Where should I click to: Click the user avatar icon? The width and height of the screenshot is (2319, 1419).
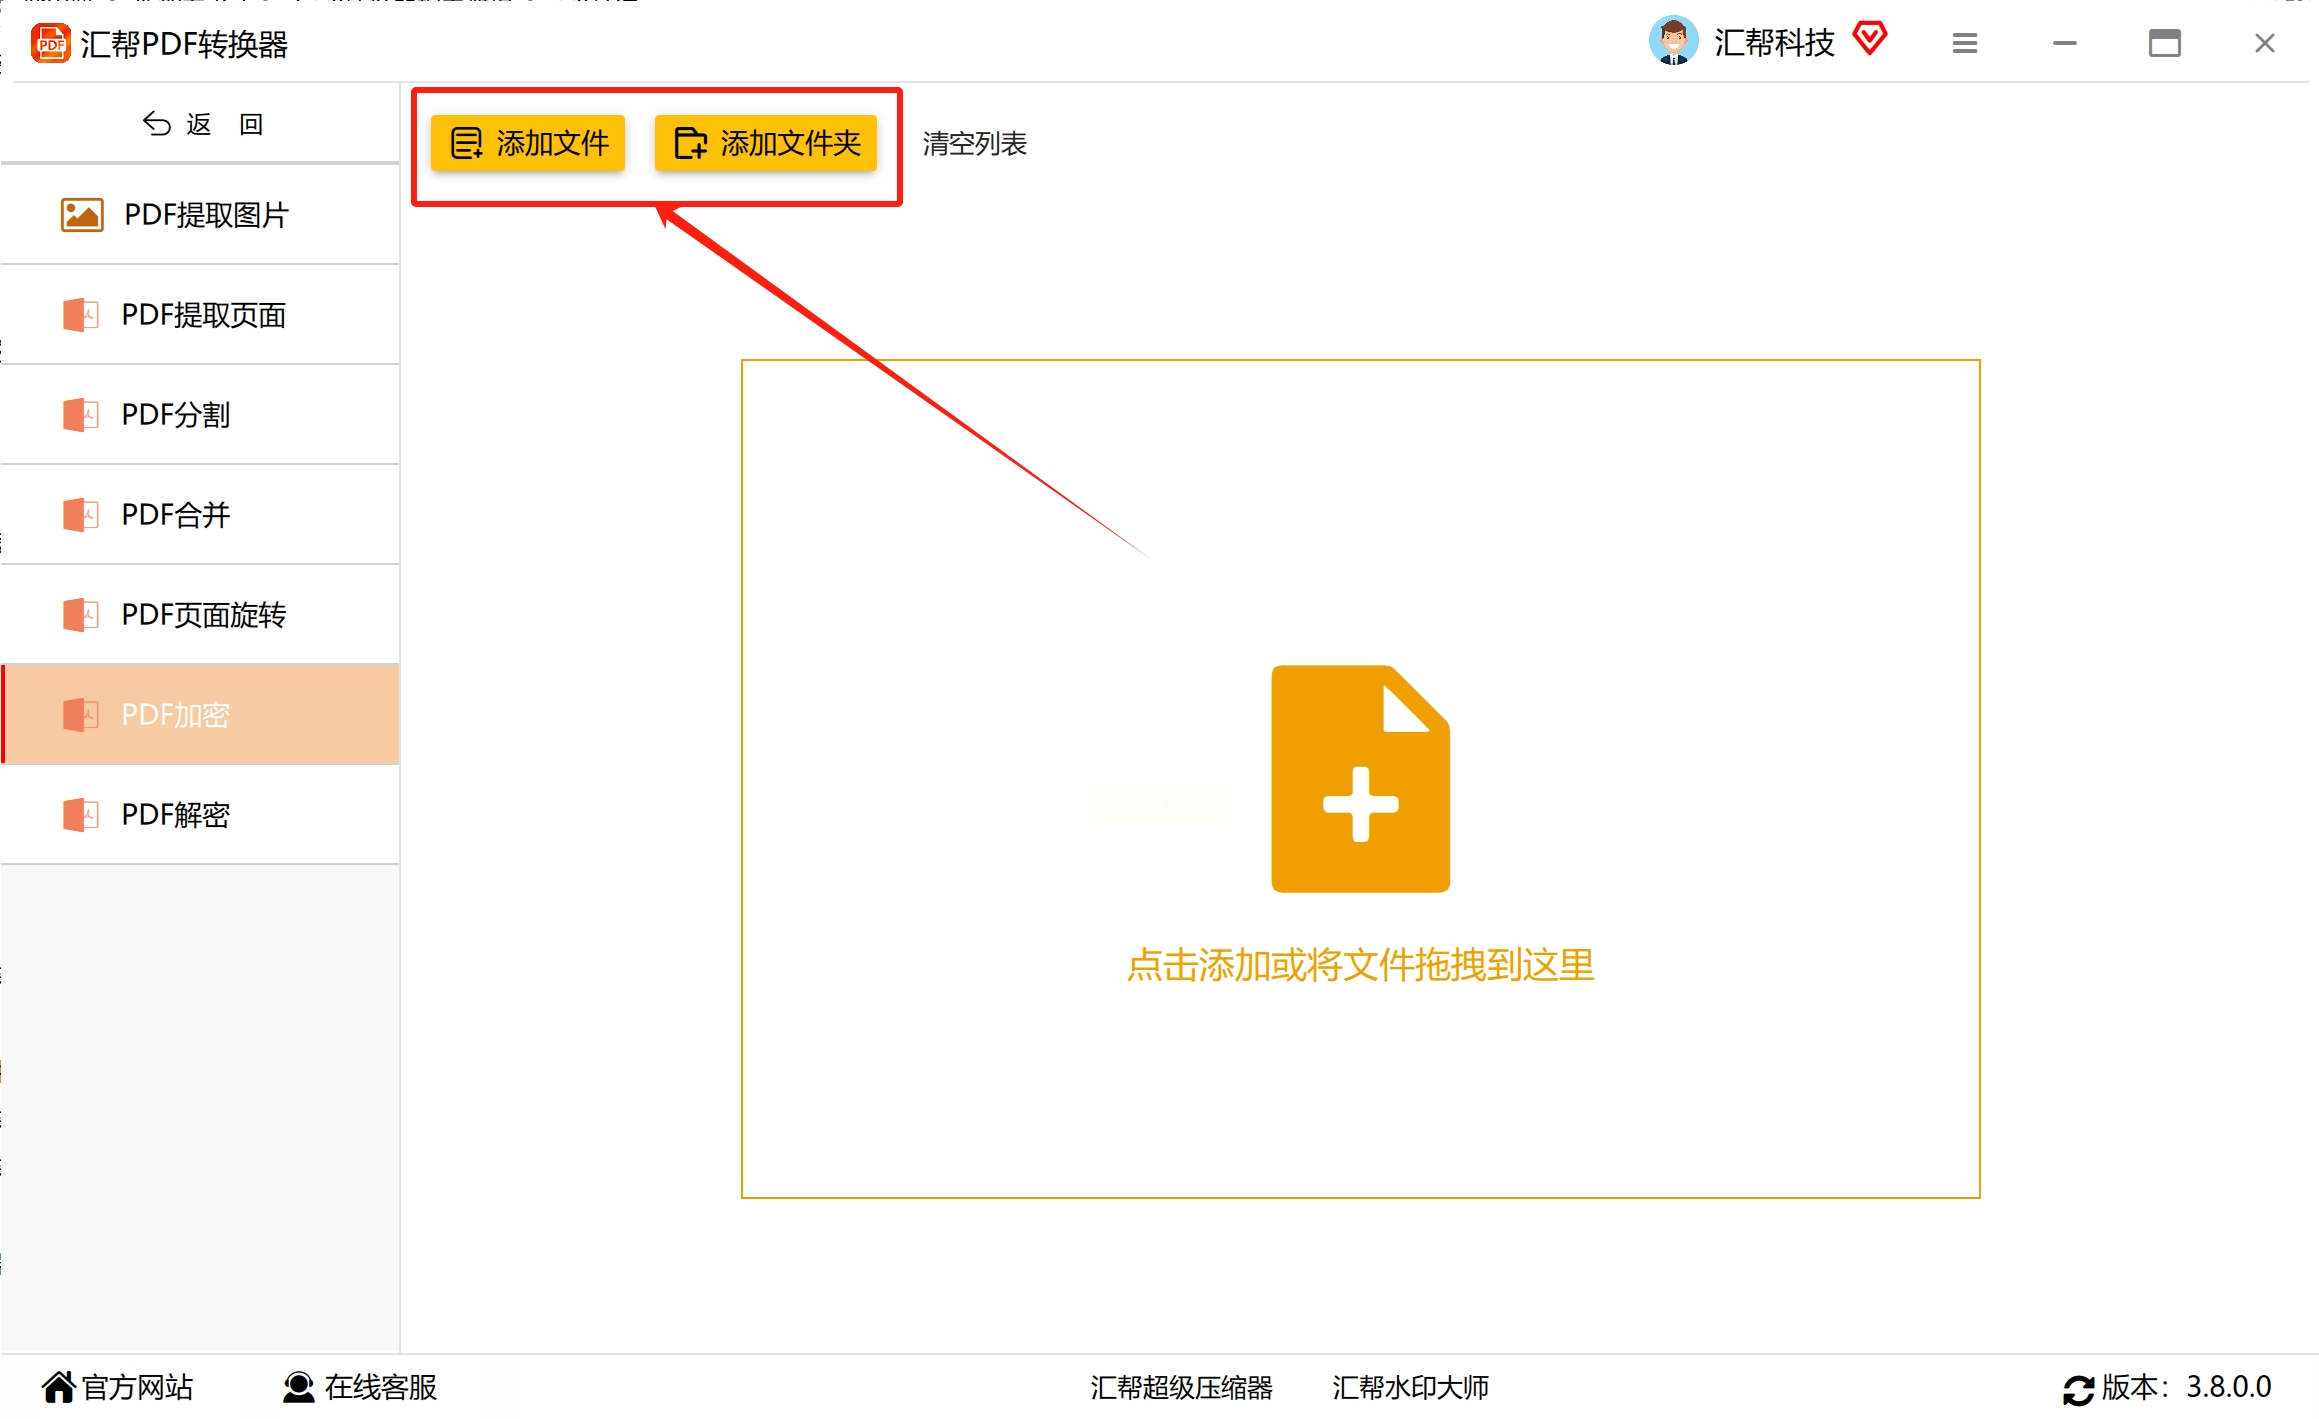tap(1672, 42)
